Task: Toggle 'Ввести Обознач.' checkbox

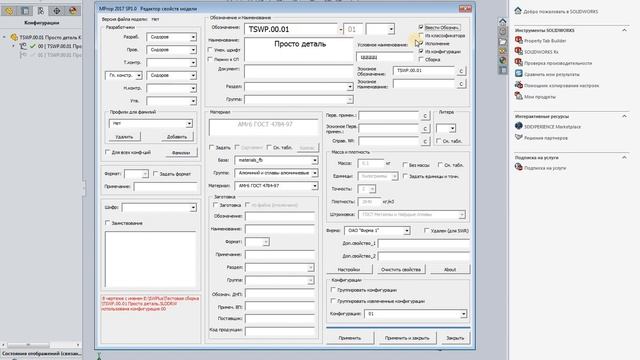Action: (x=421, y=27)
